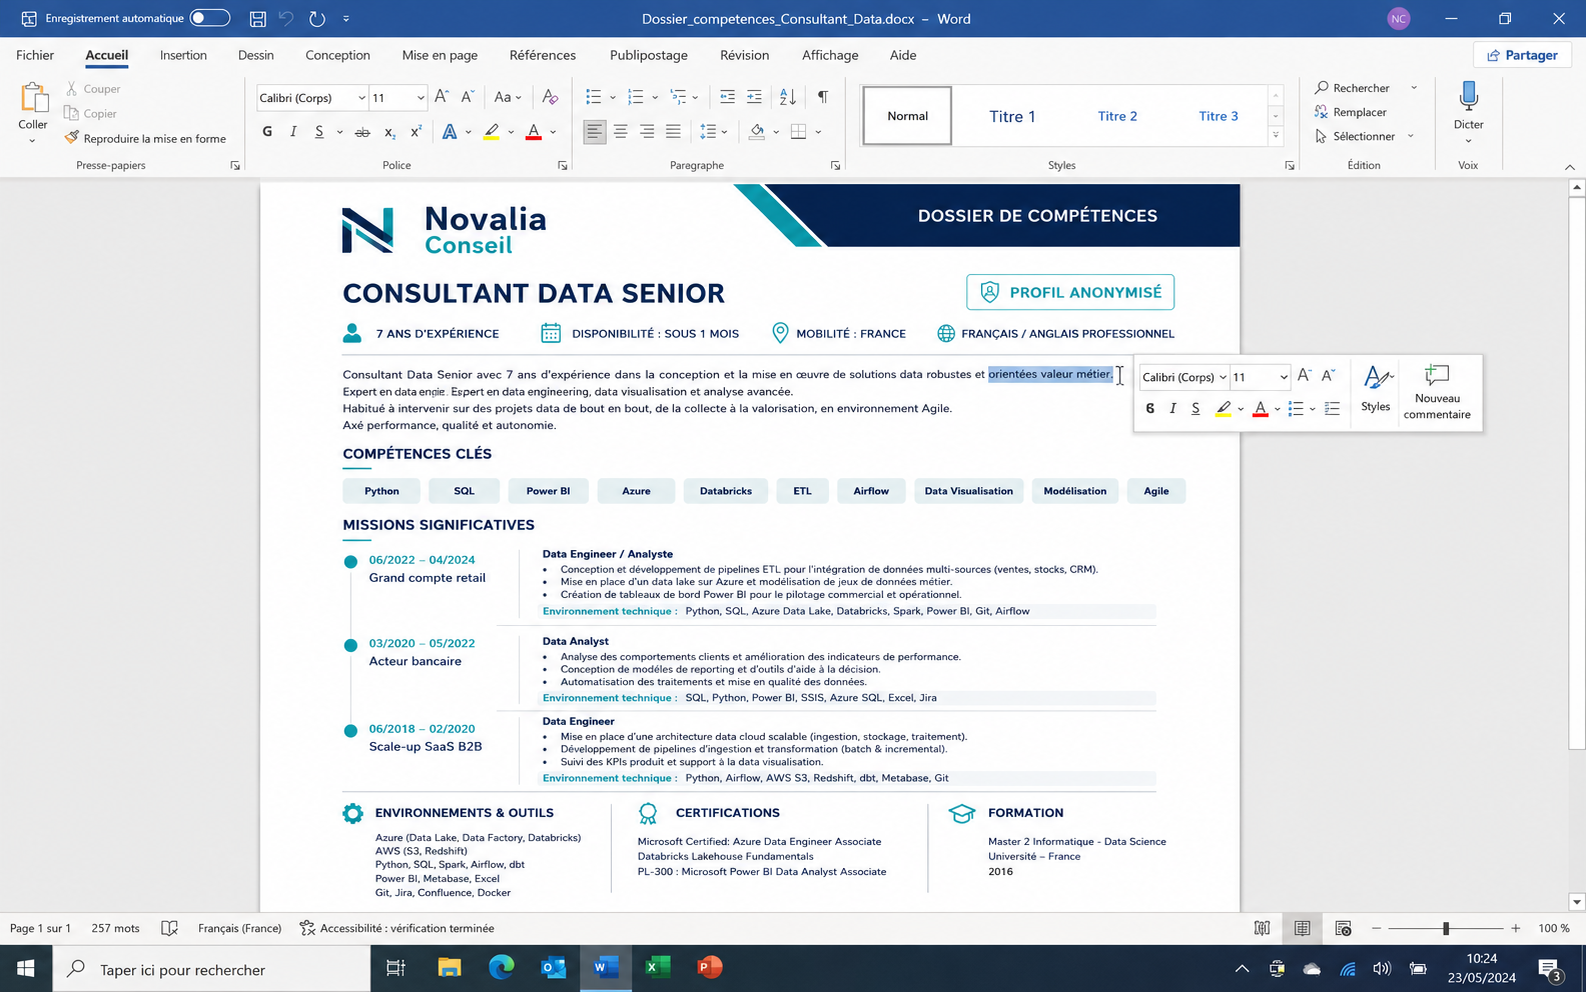
Task: Open the Change Case (Aa) dropdown
Action: pos(508,97)
